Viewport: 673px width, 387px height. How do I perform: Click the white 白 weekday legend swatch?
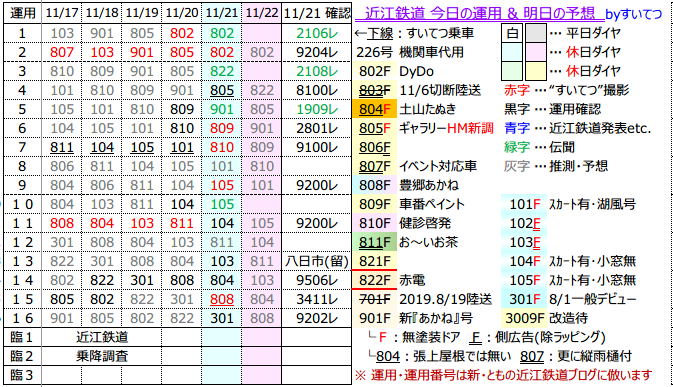click(512, 33)
